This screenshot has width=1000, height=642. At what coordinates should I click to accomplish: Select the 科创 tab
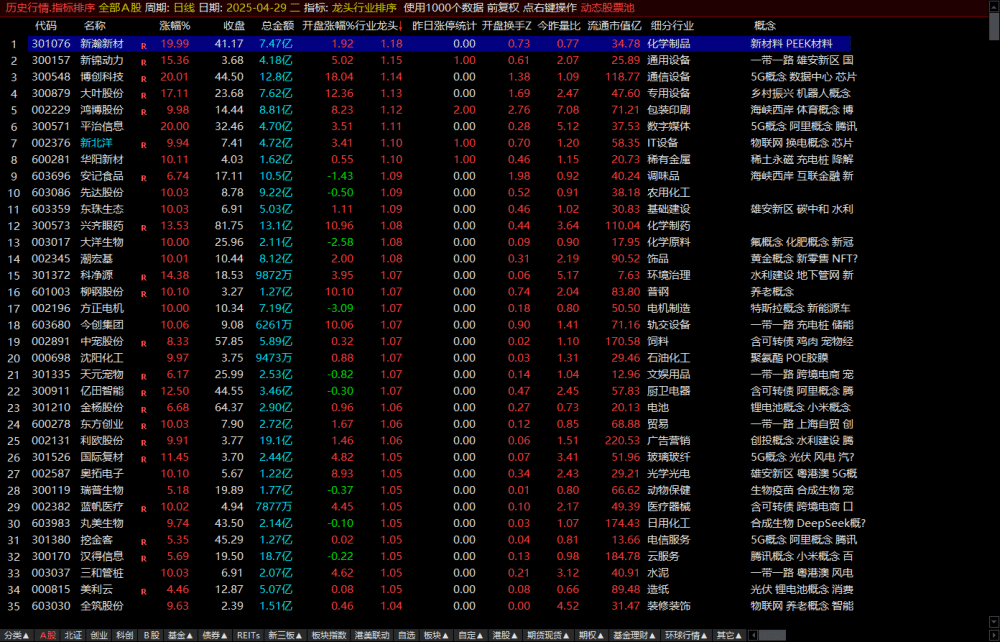(124, 636)
